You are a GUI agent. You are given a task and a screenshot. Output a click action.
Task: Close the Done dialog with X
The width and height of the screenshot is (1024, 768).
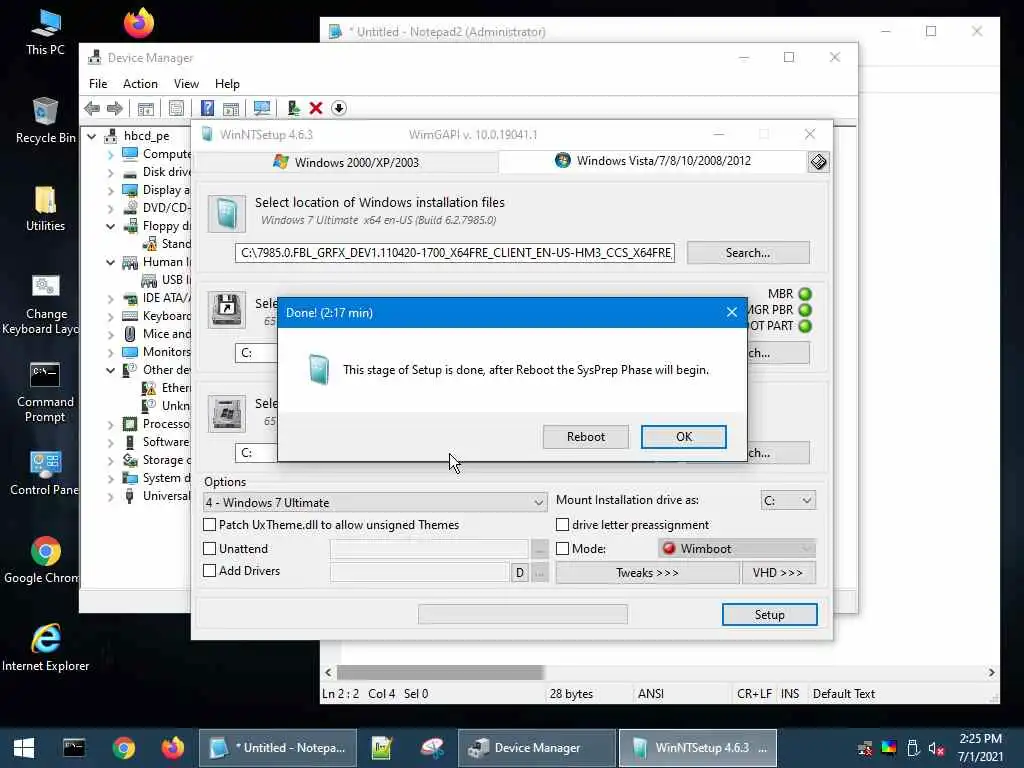pos(731,313)
